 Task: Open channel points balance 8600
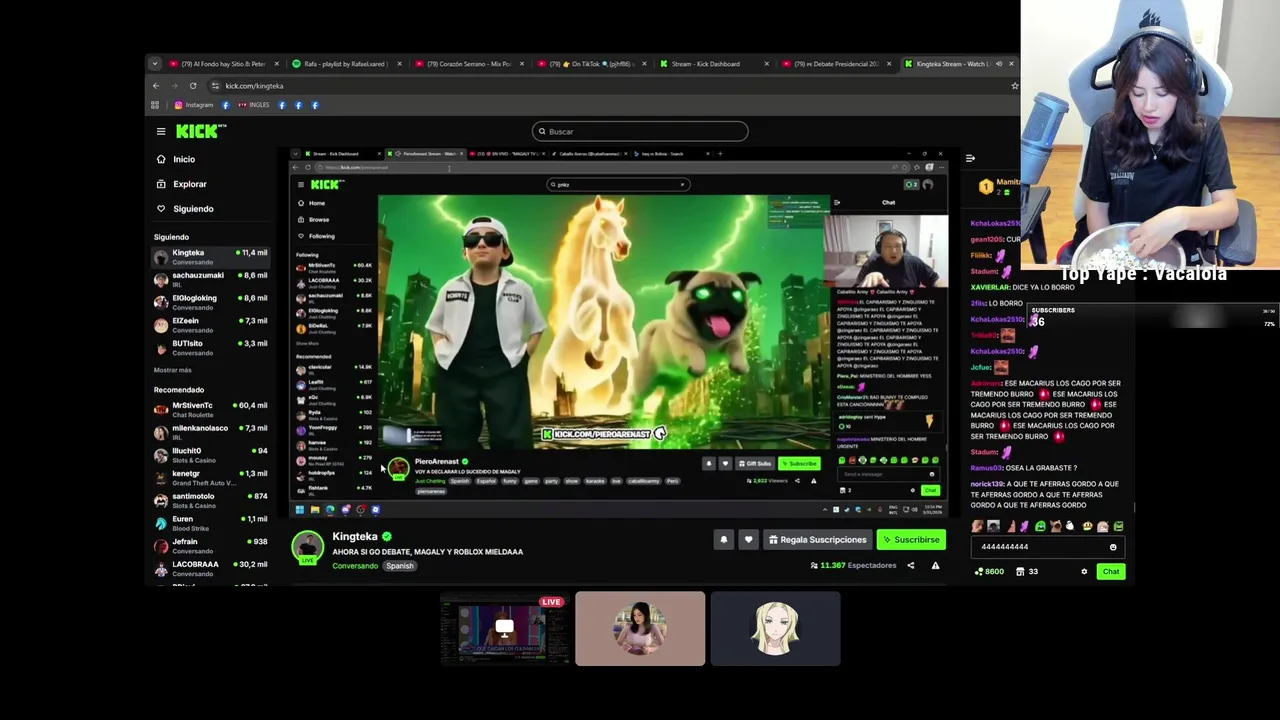point(991,572)
